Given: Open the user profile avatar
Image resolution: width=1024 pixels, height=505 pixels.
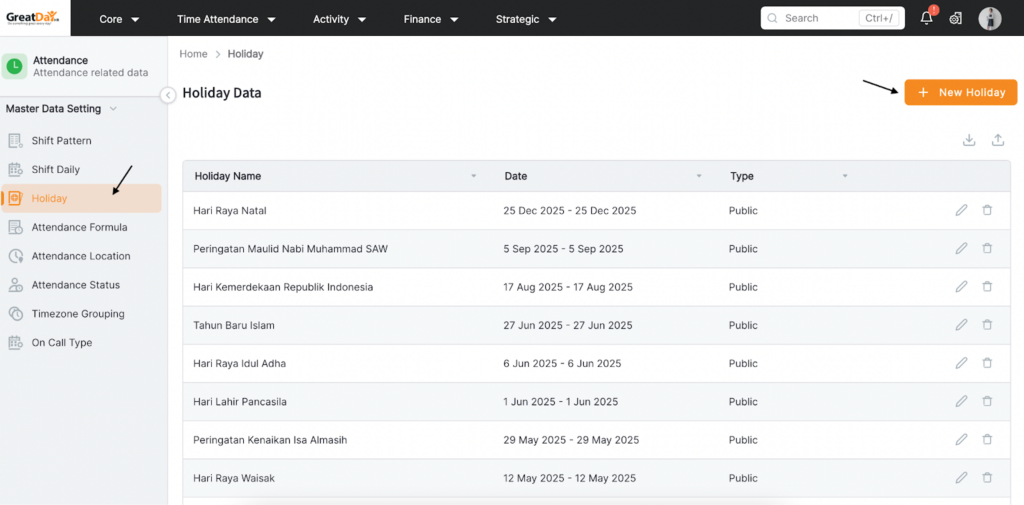Looking at the screenshot, I should coord(989,18).
